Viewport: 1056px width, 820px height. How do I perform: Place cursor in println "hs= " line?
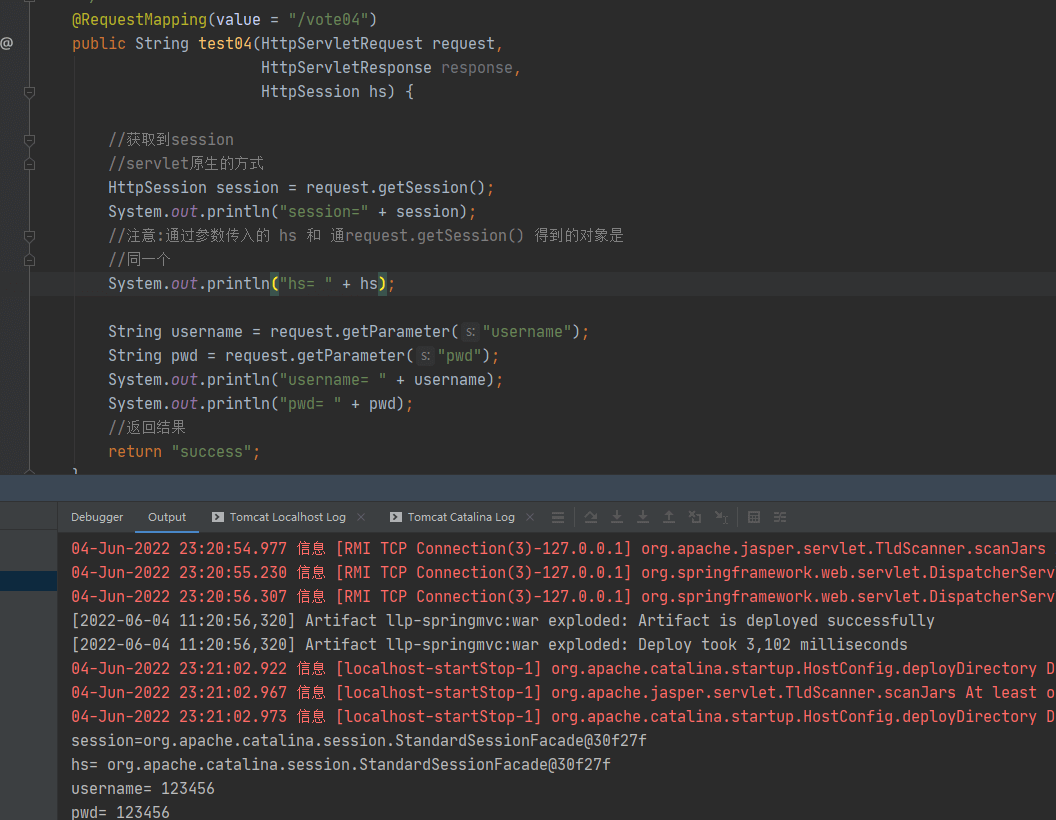click(251, 284)
